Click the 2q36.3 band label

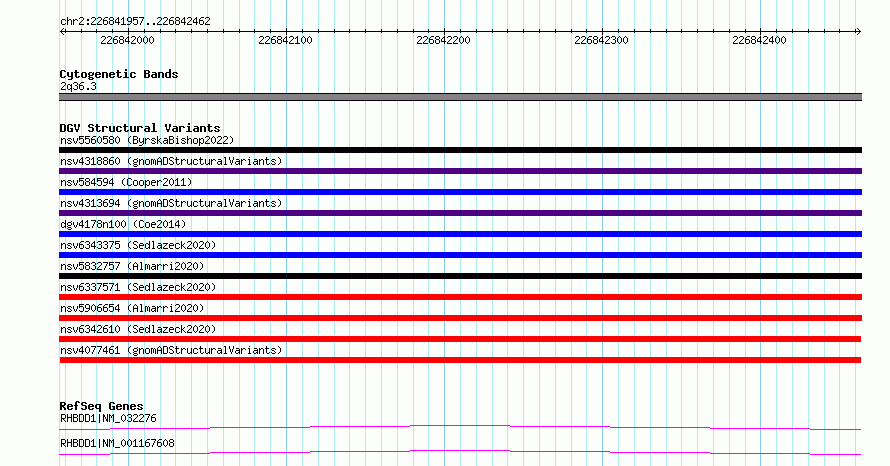(78, 86)
